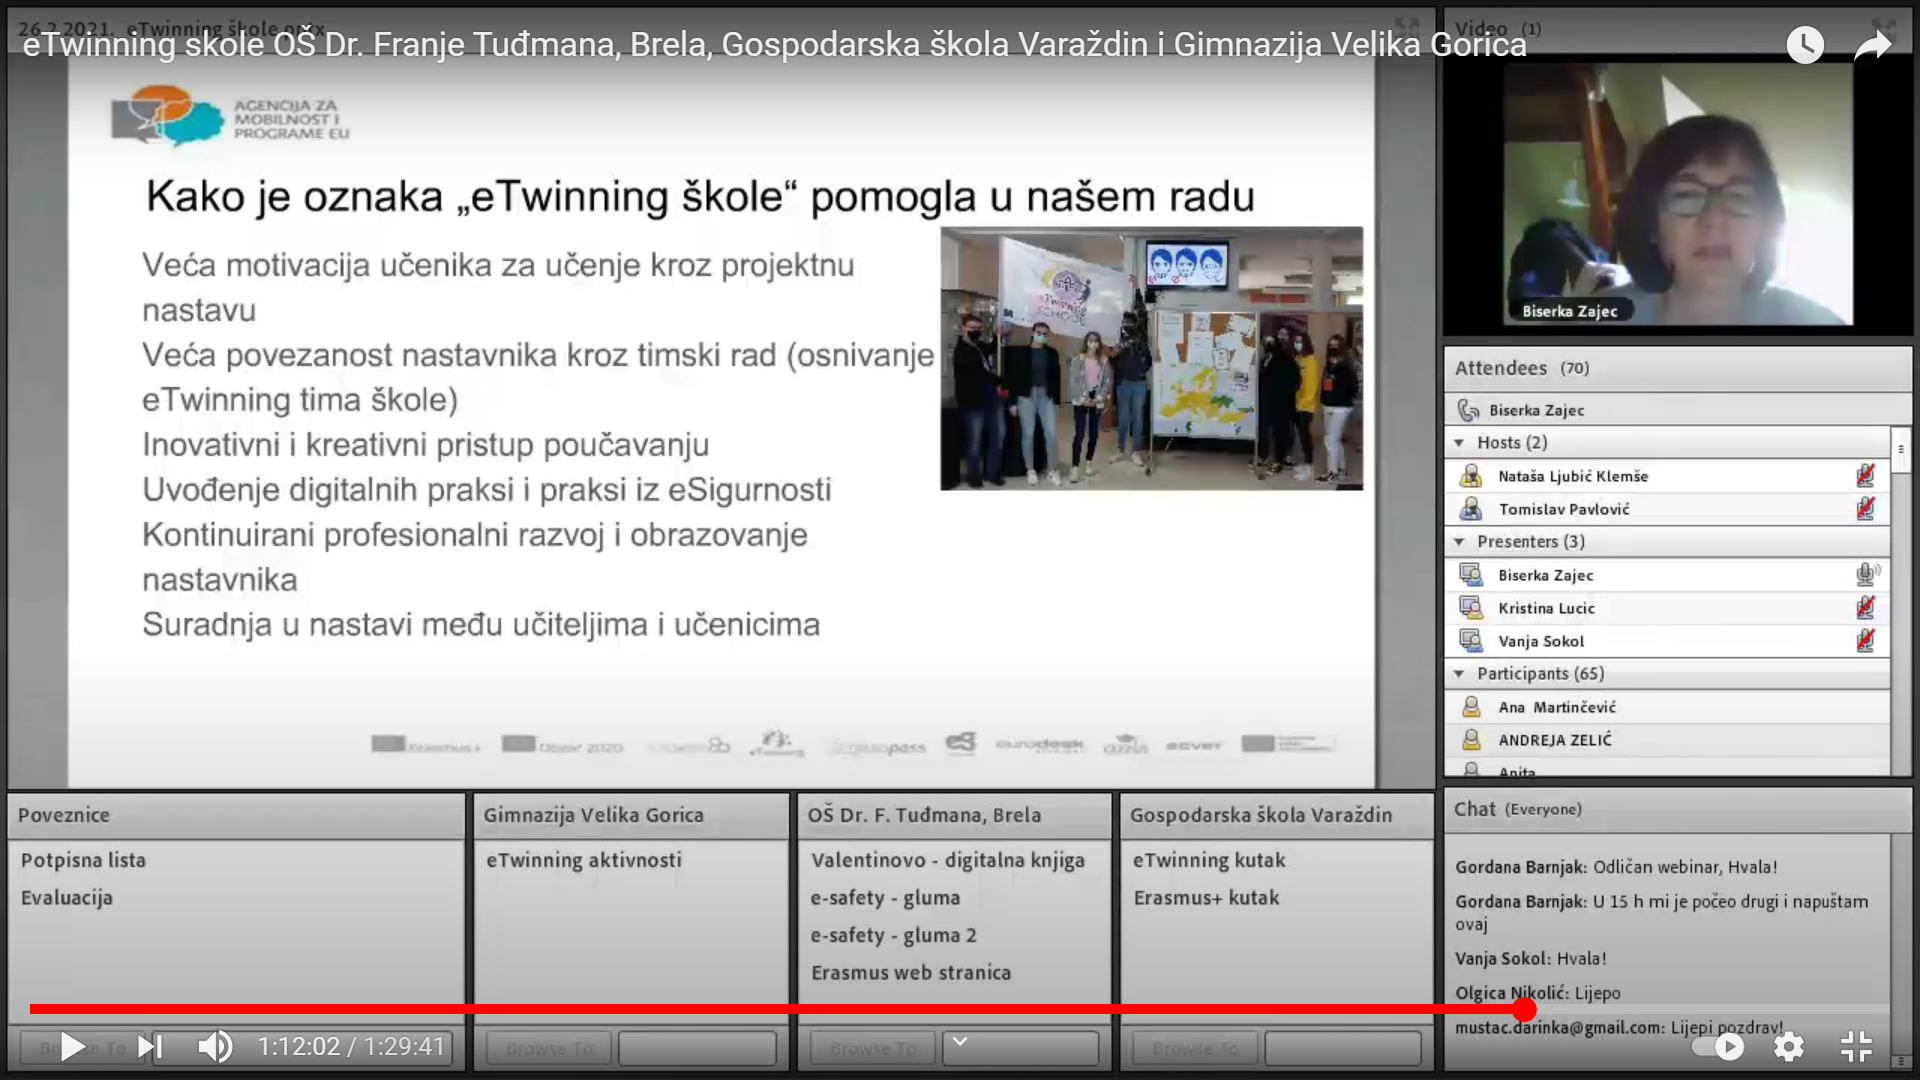Click Vanja Sokol's "Hvala!" chat message

[1530, 958]
